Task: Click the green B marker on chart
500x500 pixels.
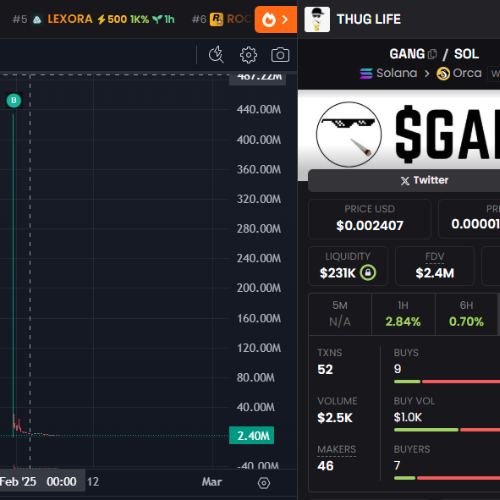Action: tap(14, 100)
